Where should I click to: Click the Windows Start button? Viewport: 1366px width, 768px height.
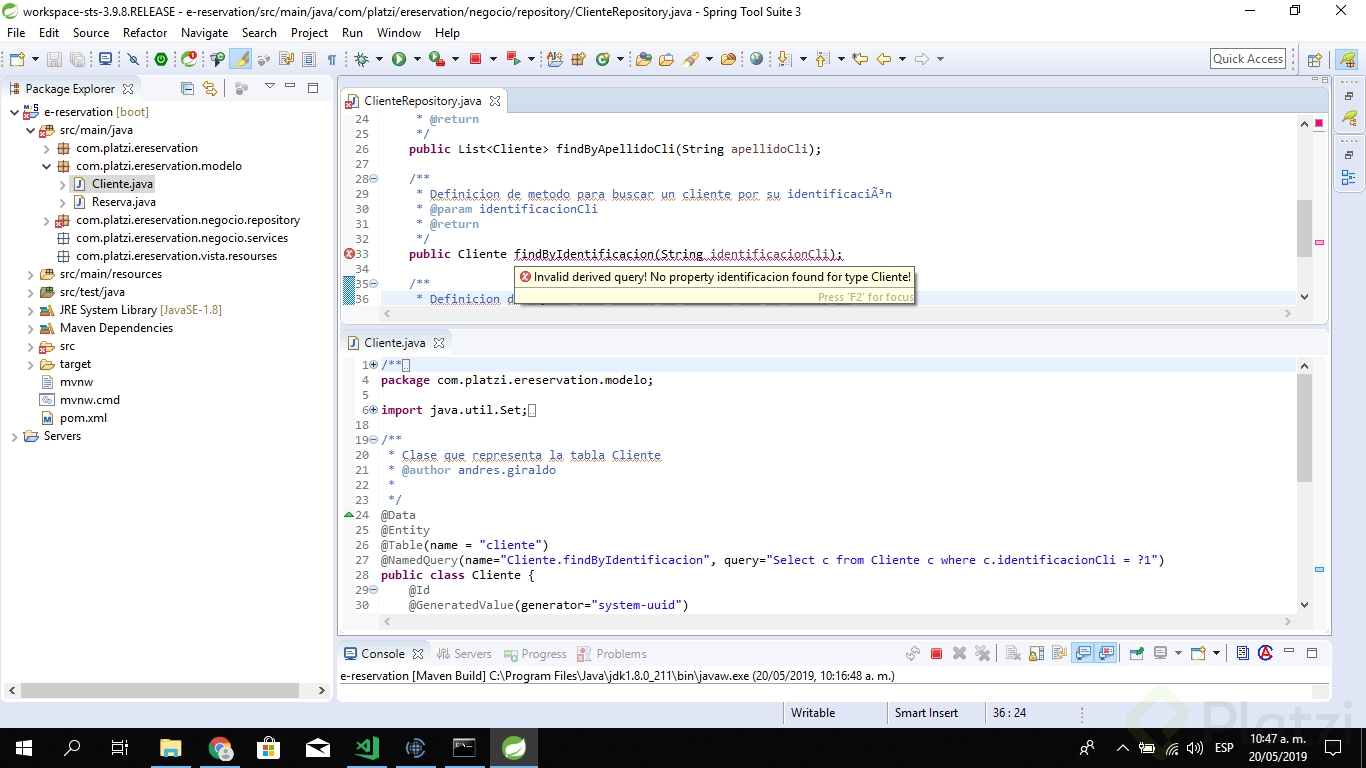[x=24, y=748]
